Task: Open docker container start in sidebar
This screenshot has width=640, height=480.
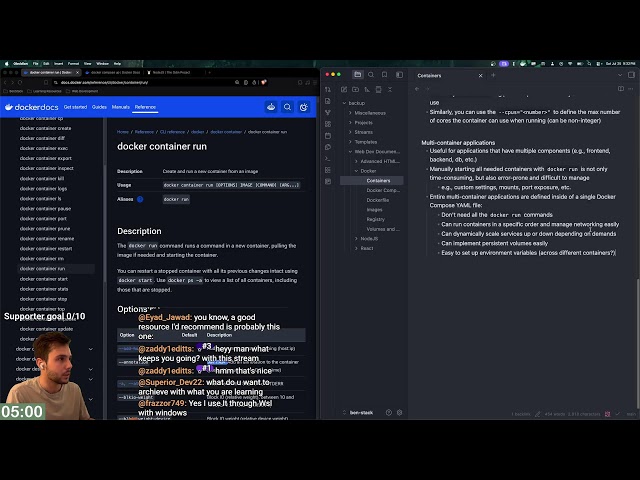Action: click(44, 279)
